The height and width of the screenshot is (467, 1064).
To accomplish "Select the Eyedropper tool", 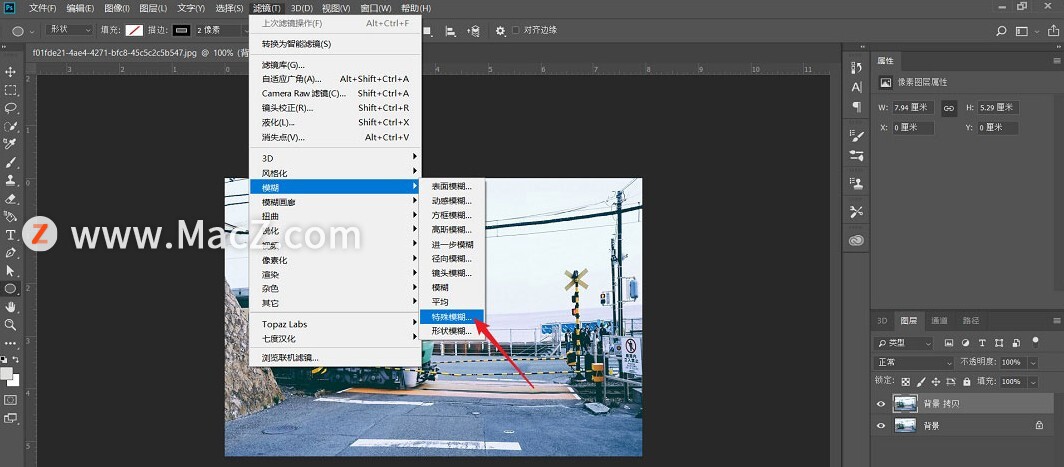I will coord(11,144).
